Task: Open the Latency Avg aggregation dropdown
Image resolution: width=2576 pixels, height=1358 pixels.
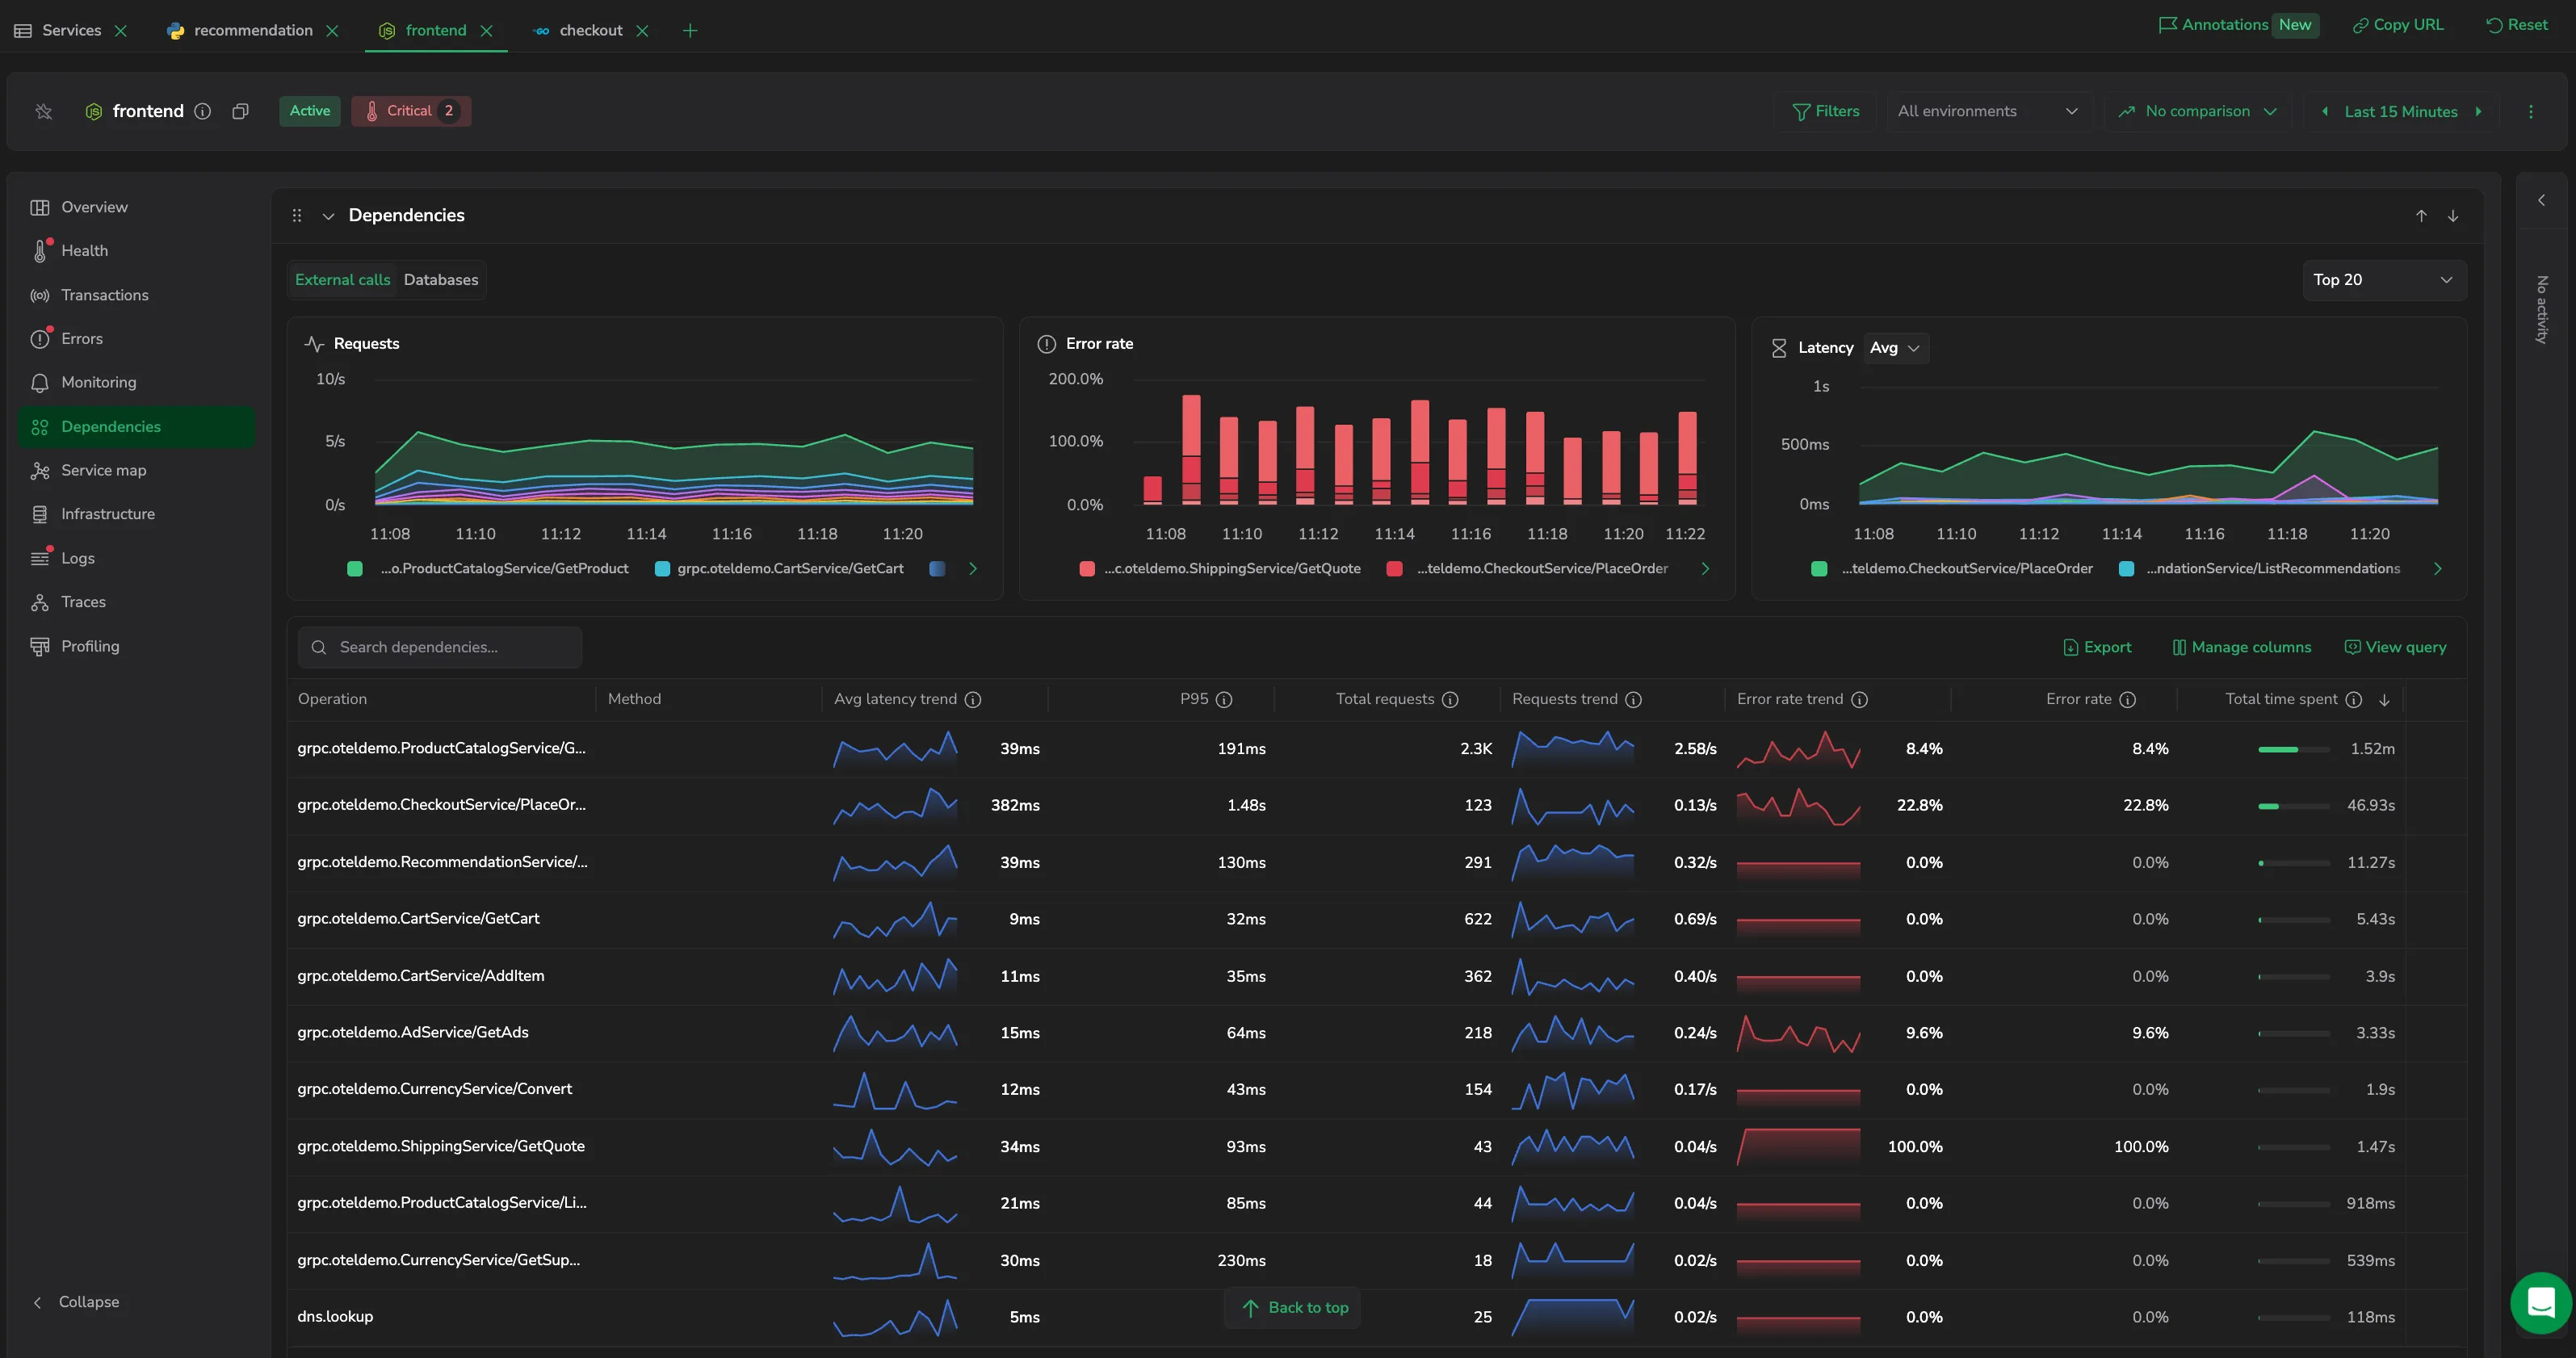Action: tap(1895, 348)
